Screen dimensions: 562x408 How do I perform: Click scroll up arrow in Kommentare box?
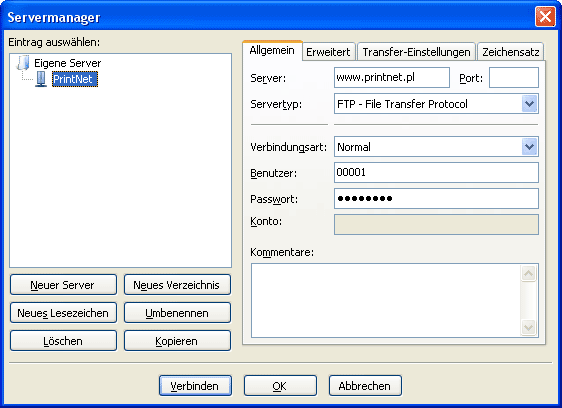coord(529,274)
